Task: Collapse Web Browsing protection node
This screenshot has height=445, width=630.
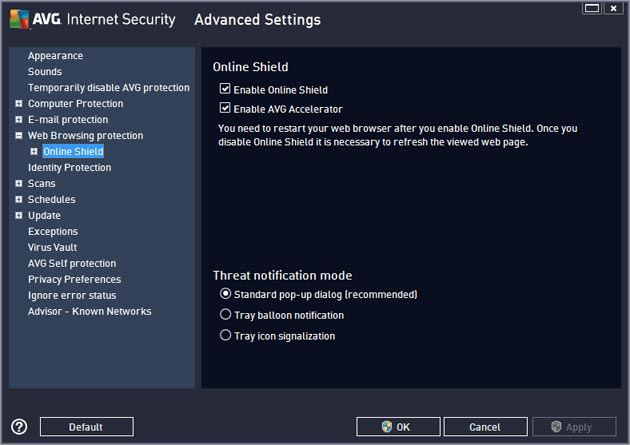Action: pos(18,135)
